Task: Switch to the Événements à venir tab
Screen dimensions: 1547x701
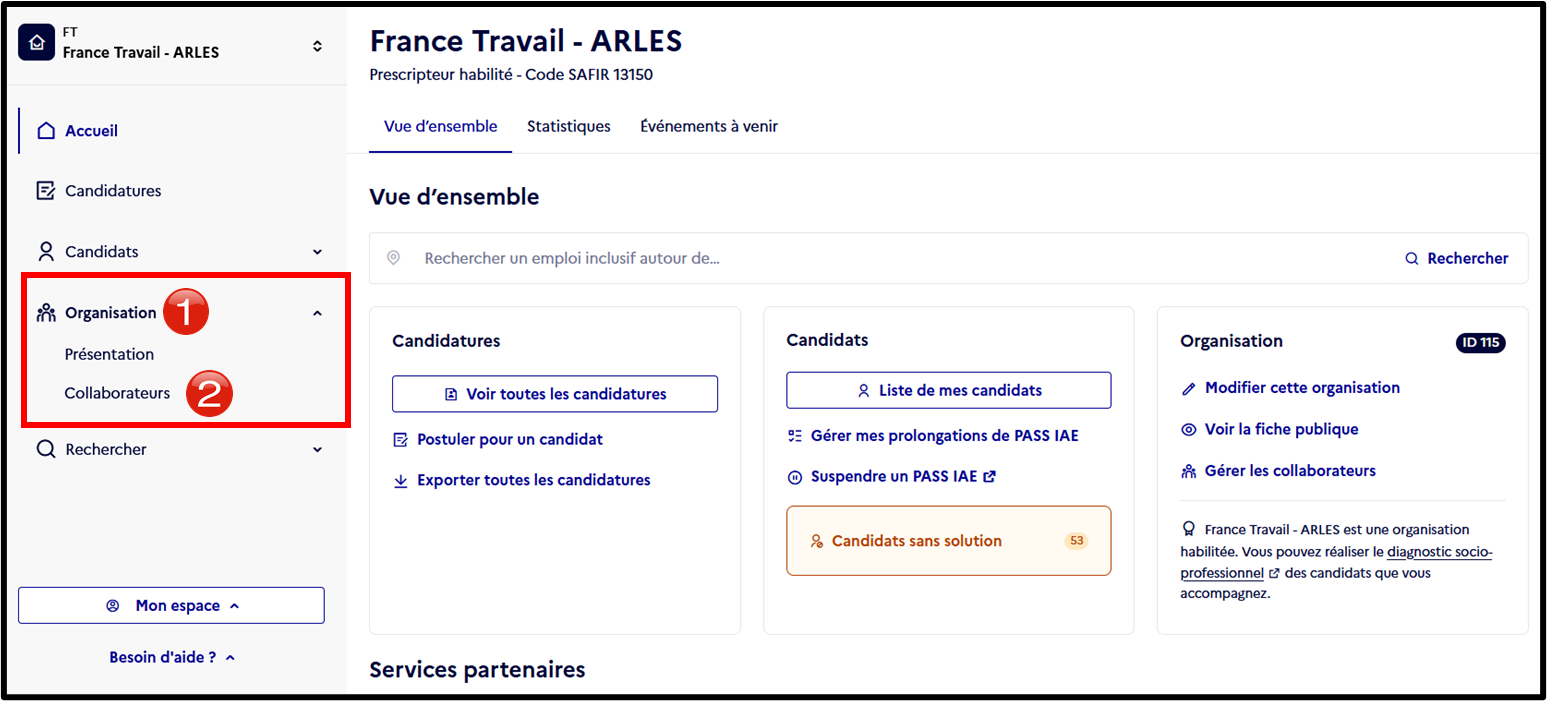Action: coord(709,127)
